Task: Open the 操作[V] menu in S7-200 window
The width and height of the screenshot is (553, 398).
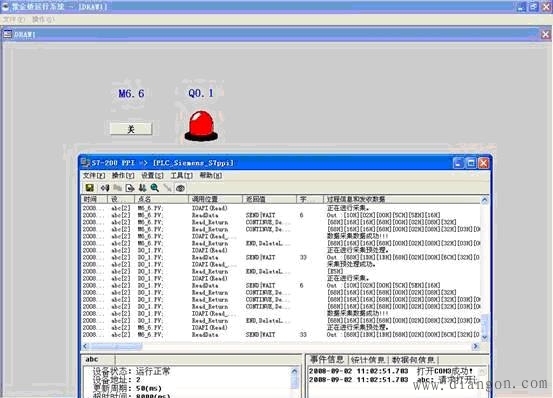Action: 123,175
